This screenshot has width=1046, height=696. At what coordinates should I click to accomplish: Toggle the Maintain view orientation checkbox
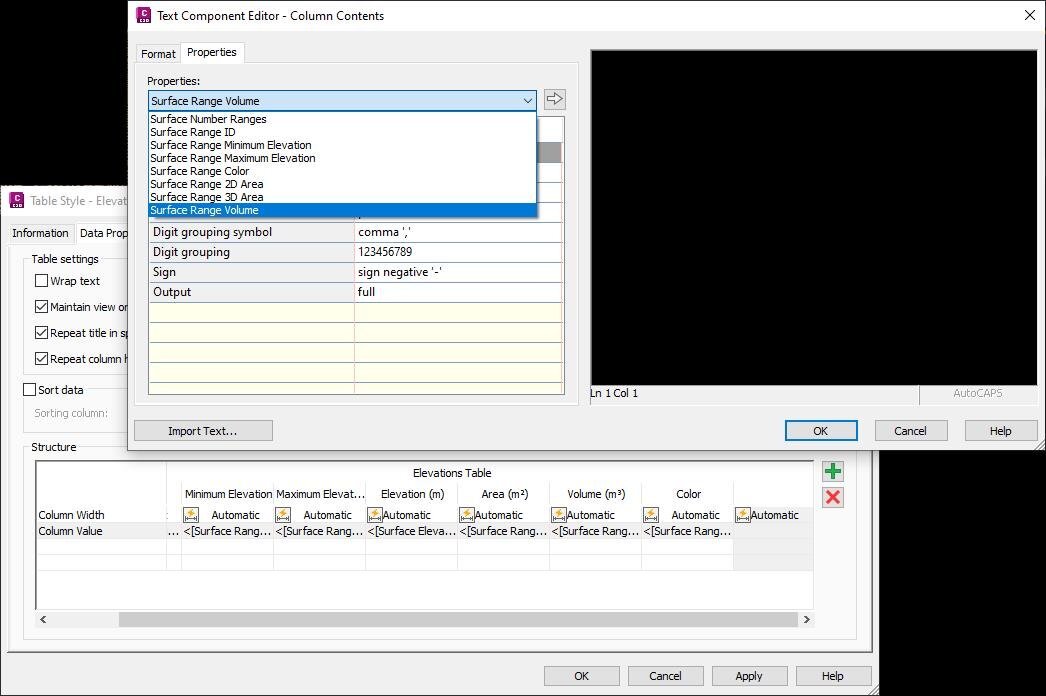click(x=41, y=306)
